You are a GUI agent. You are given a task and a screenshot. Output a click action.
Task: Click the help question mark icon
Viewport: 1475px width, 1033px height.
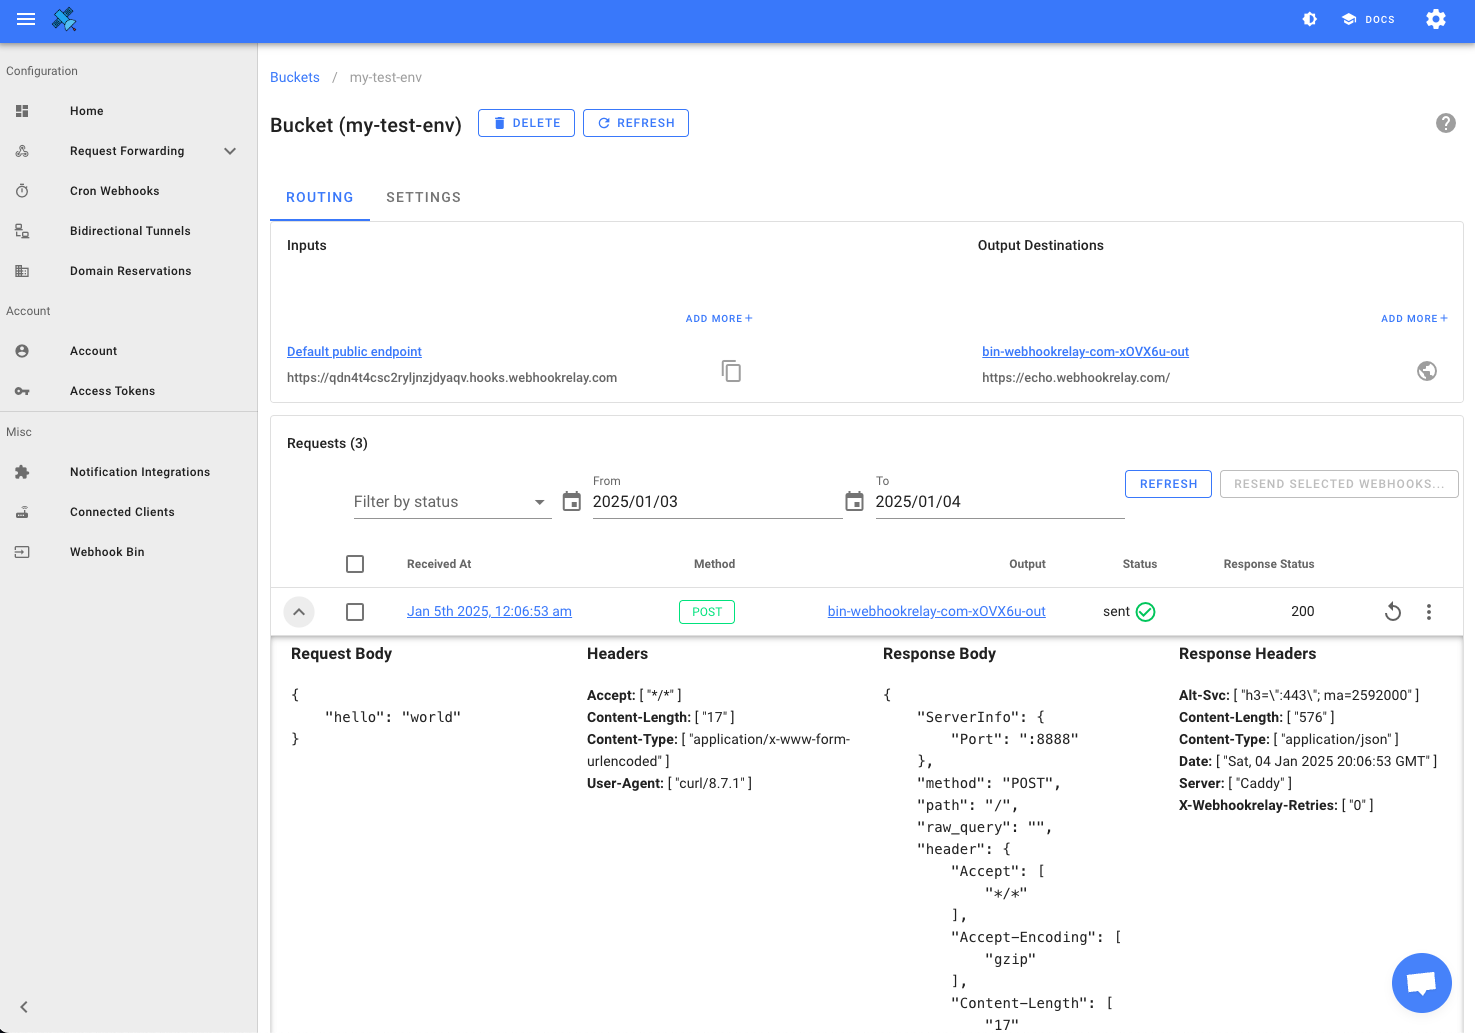[x=1445, y=123]
